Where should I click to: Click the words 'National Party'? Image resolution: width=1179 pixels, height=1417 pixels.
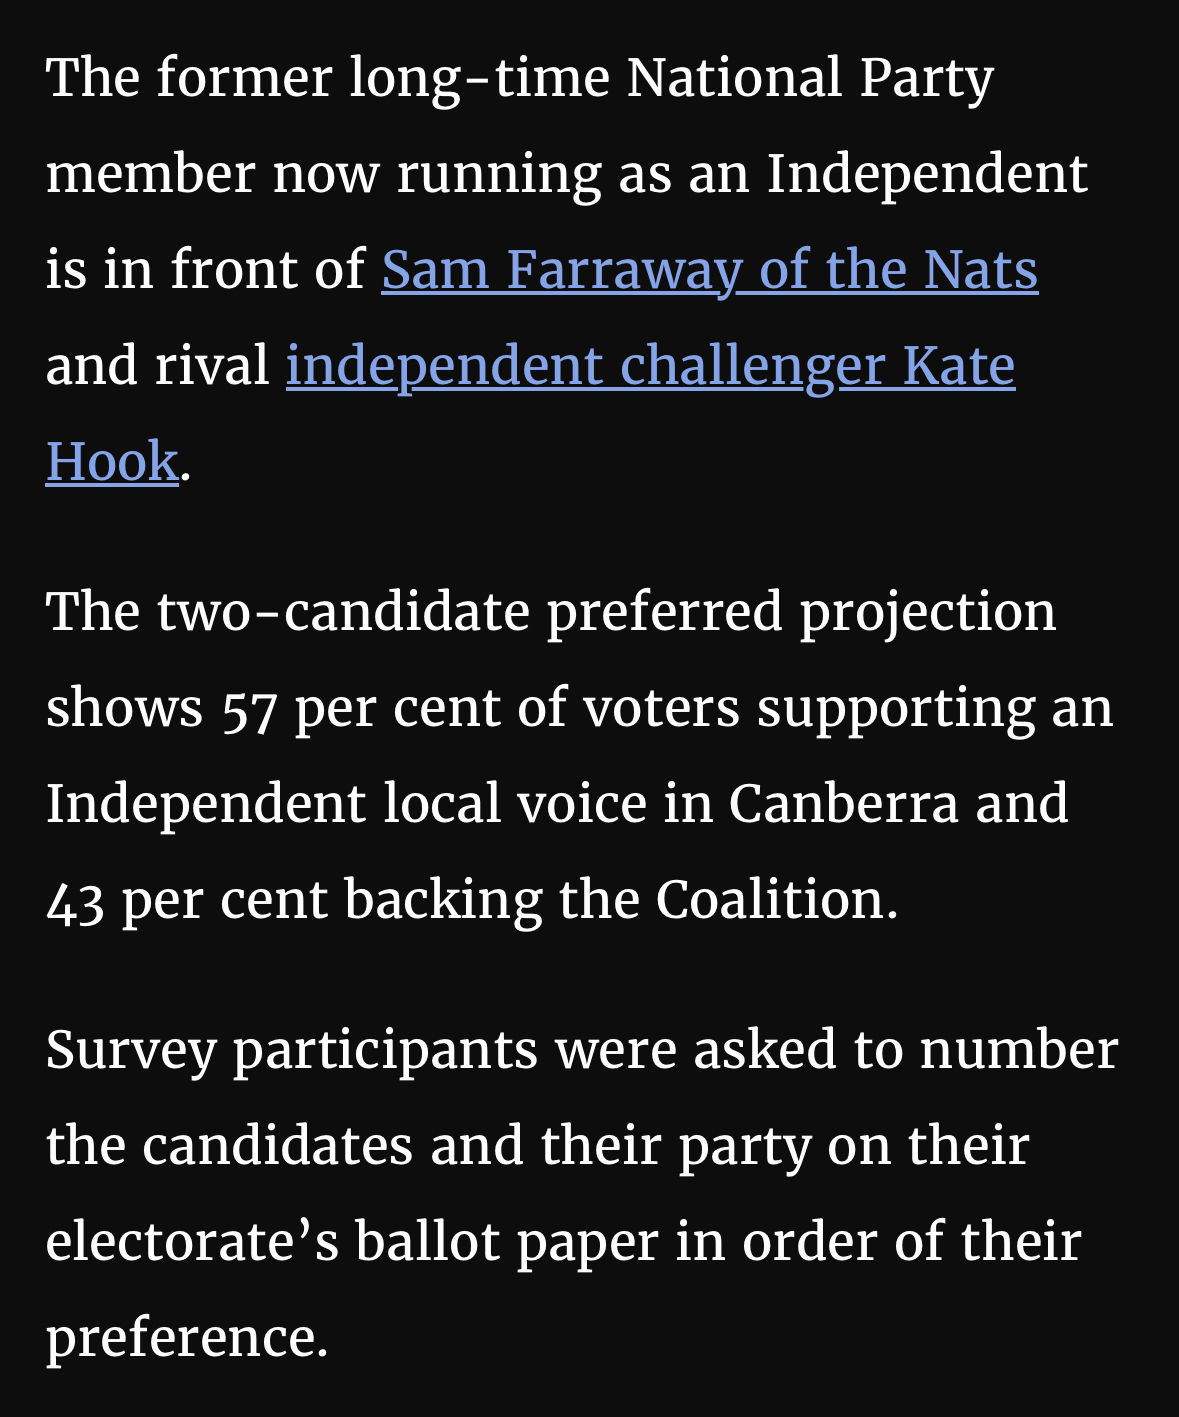(810, 78)
